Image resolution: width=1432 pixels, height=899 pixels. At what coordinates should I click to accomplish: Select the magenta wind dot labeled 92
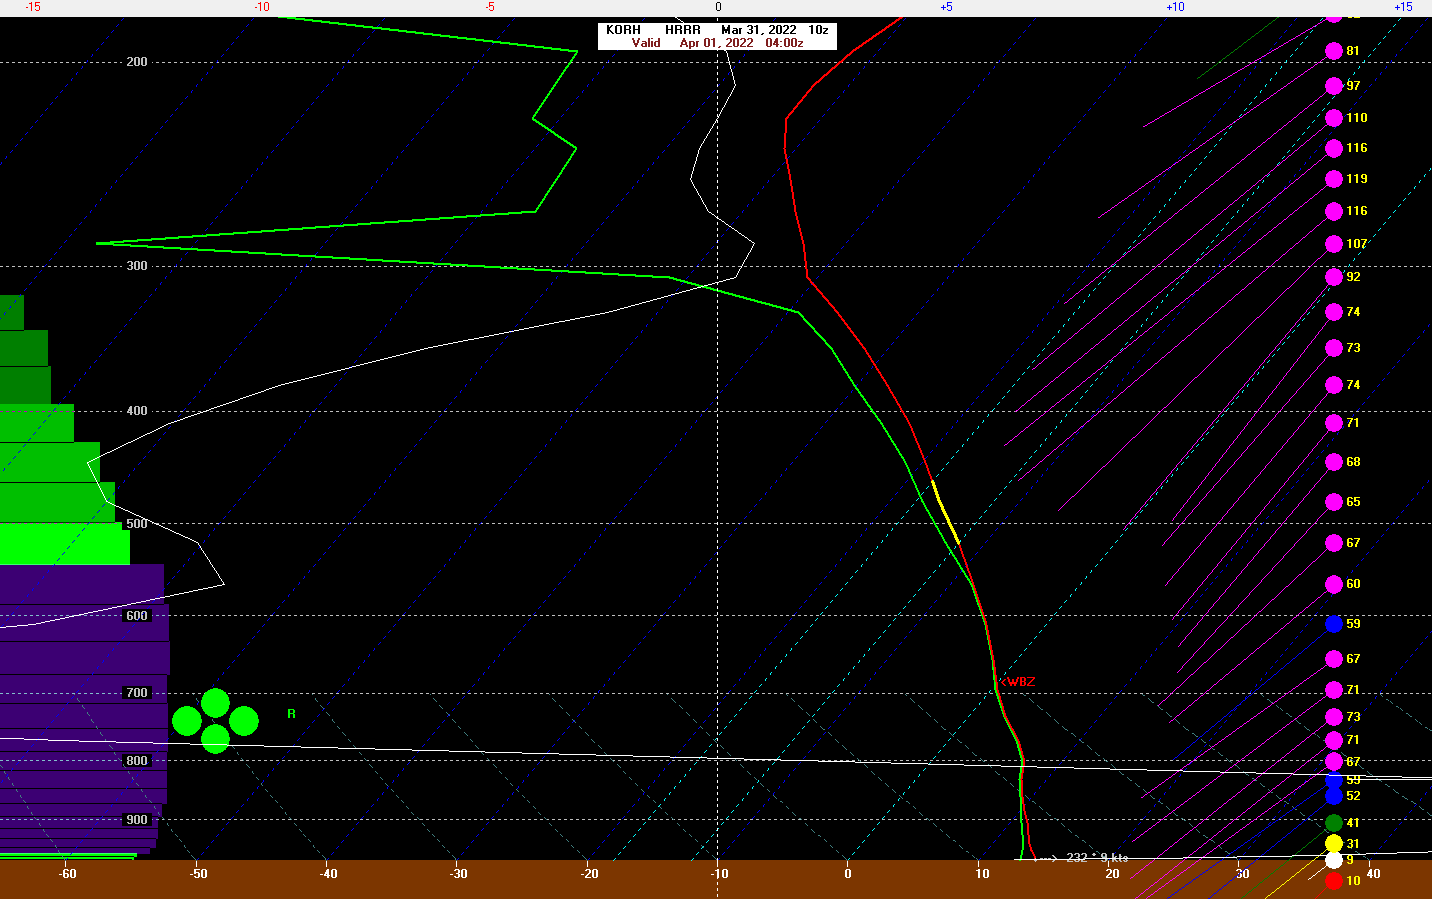click(1334, 277)
